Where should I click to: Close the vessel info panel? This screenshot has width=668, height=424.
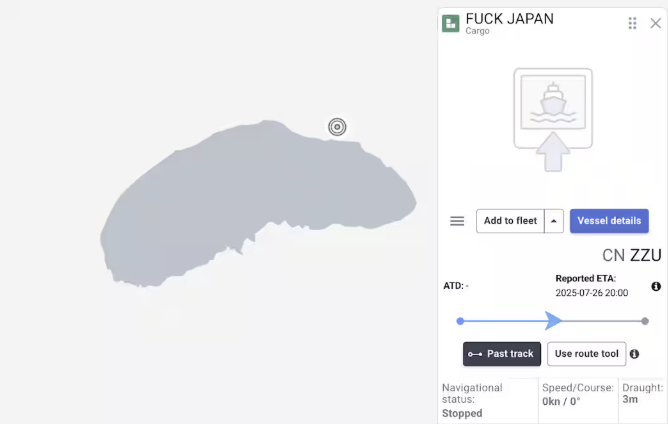pos(655,23)
